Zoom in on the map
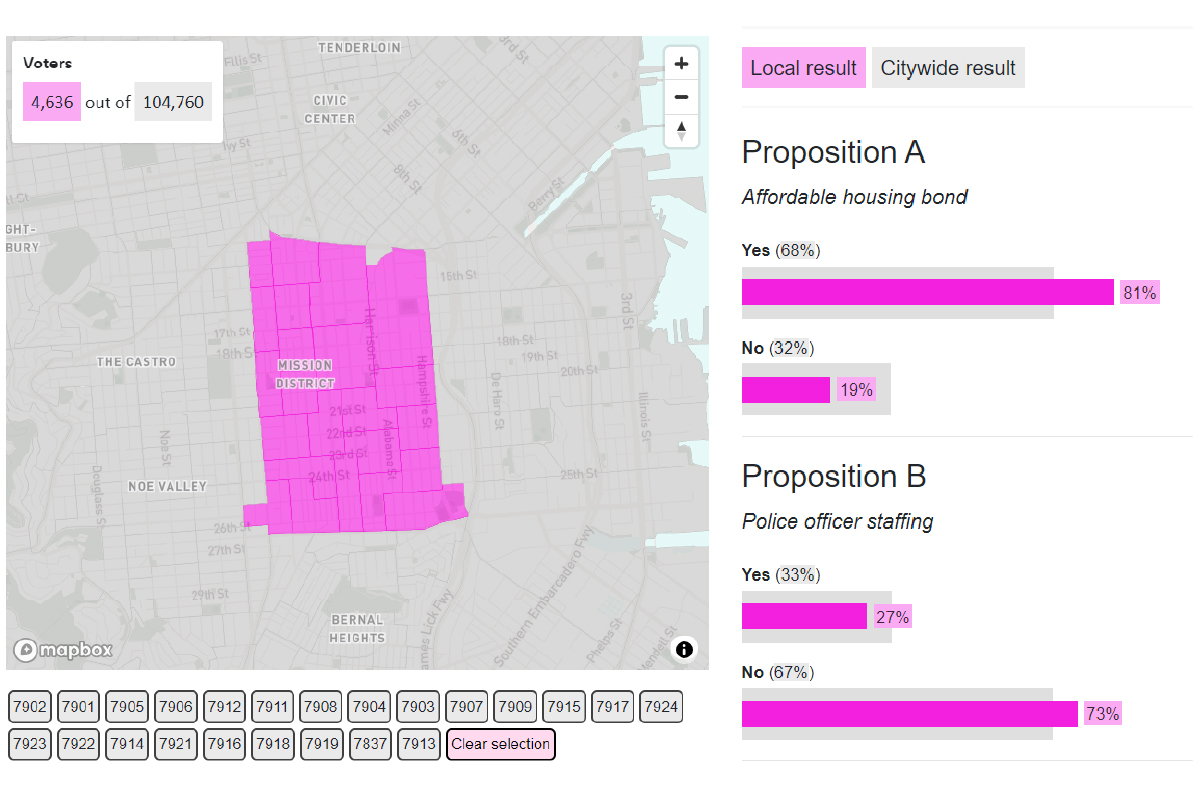Image resolution: width=1200 pixels, height=800 pixels. point(681,62)
